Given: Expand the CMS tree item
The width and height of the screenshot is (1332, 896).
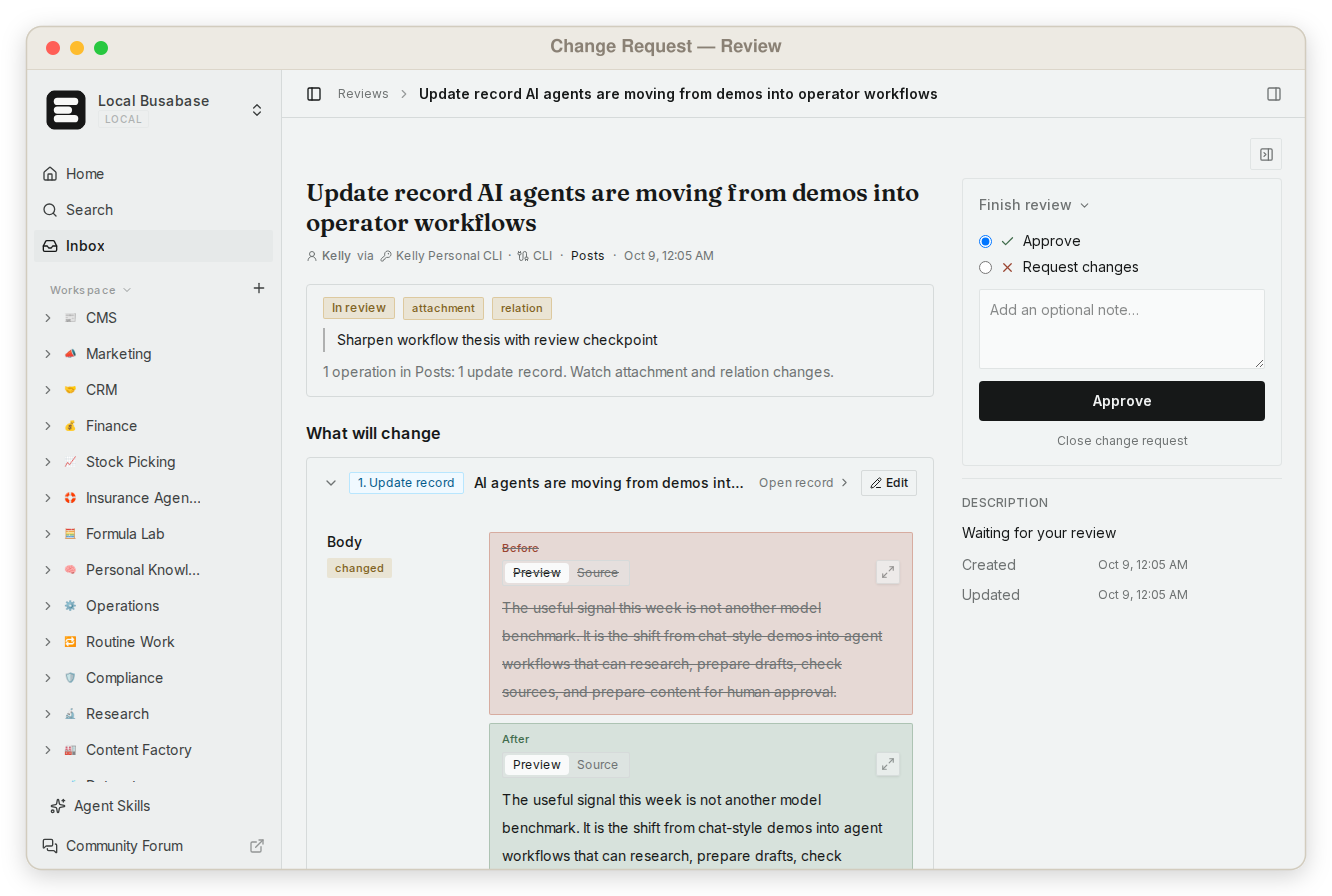Looking at the screenshot, I should (x=47, y=318).
